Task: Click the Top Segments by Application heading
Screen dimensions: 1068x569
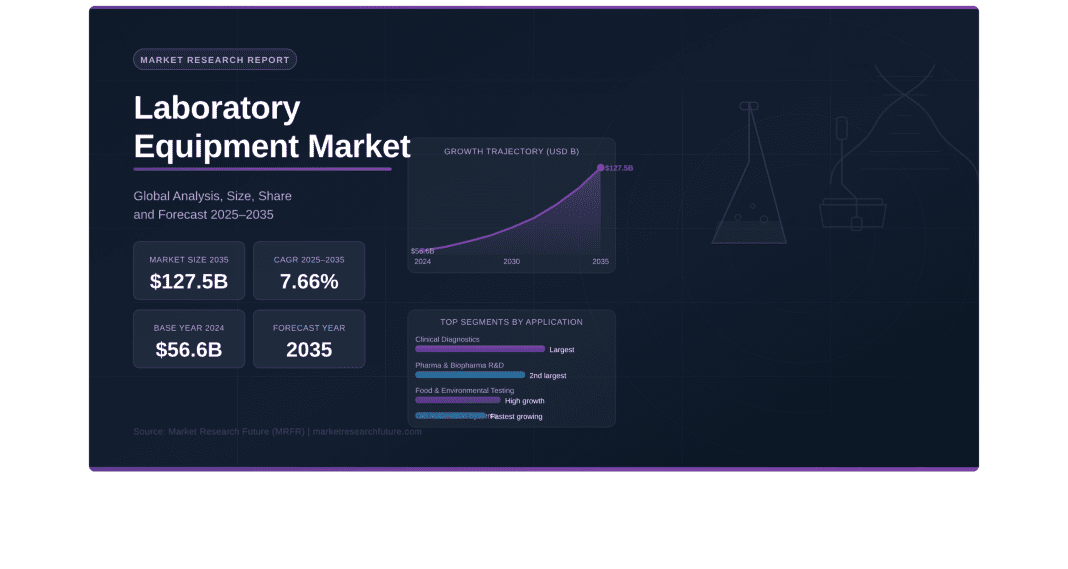Action: tap(511, 322)
